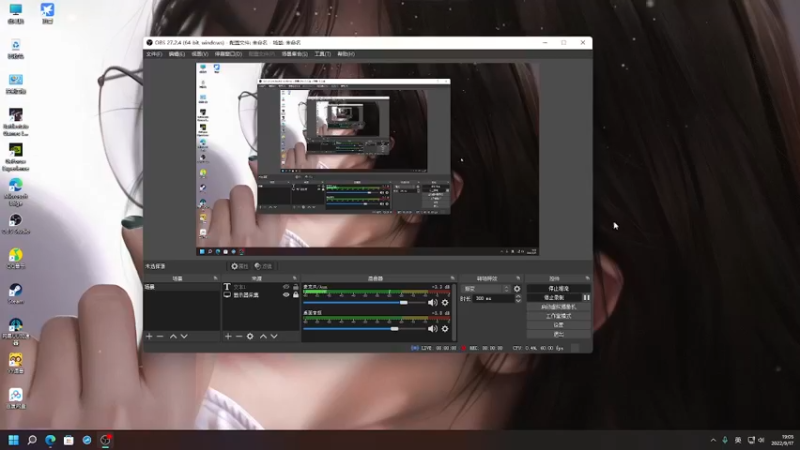800x450 pixels.
Task: Click the red REC indicator in OBS status bar
Action: point(464,348)
